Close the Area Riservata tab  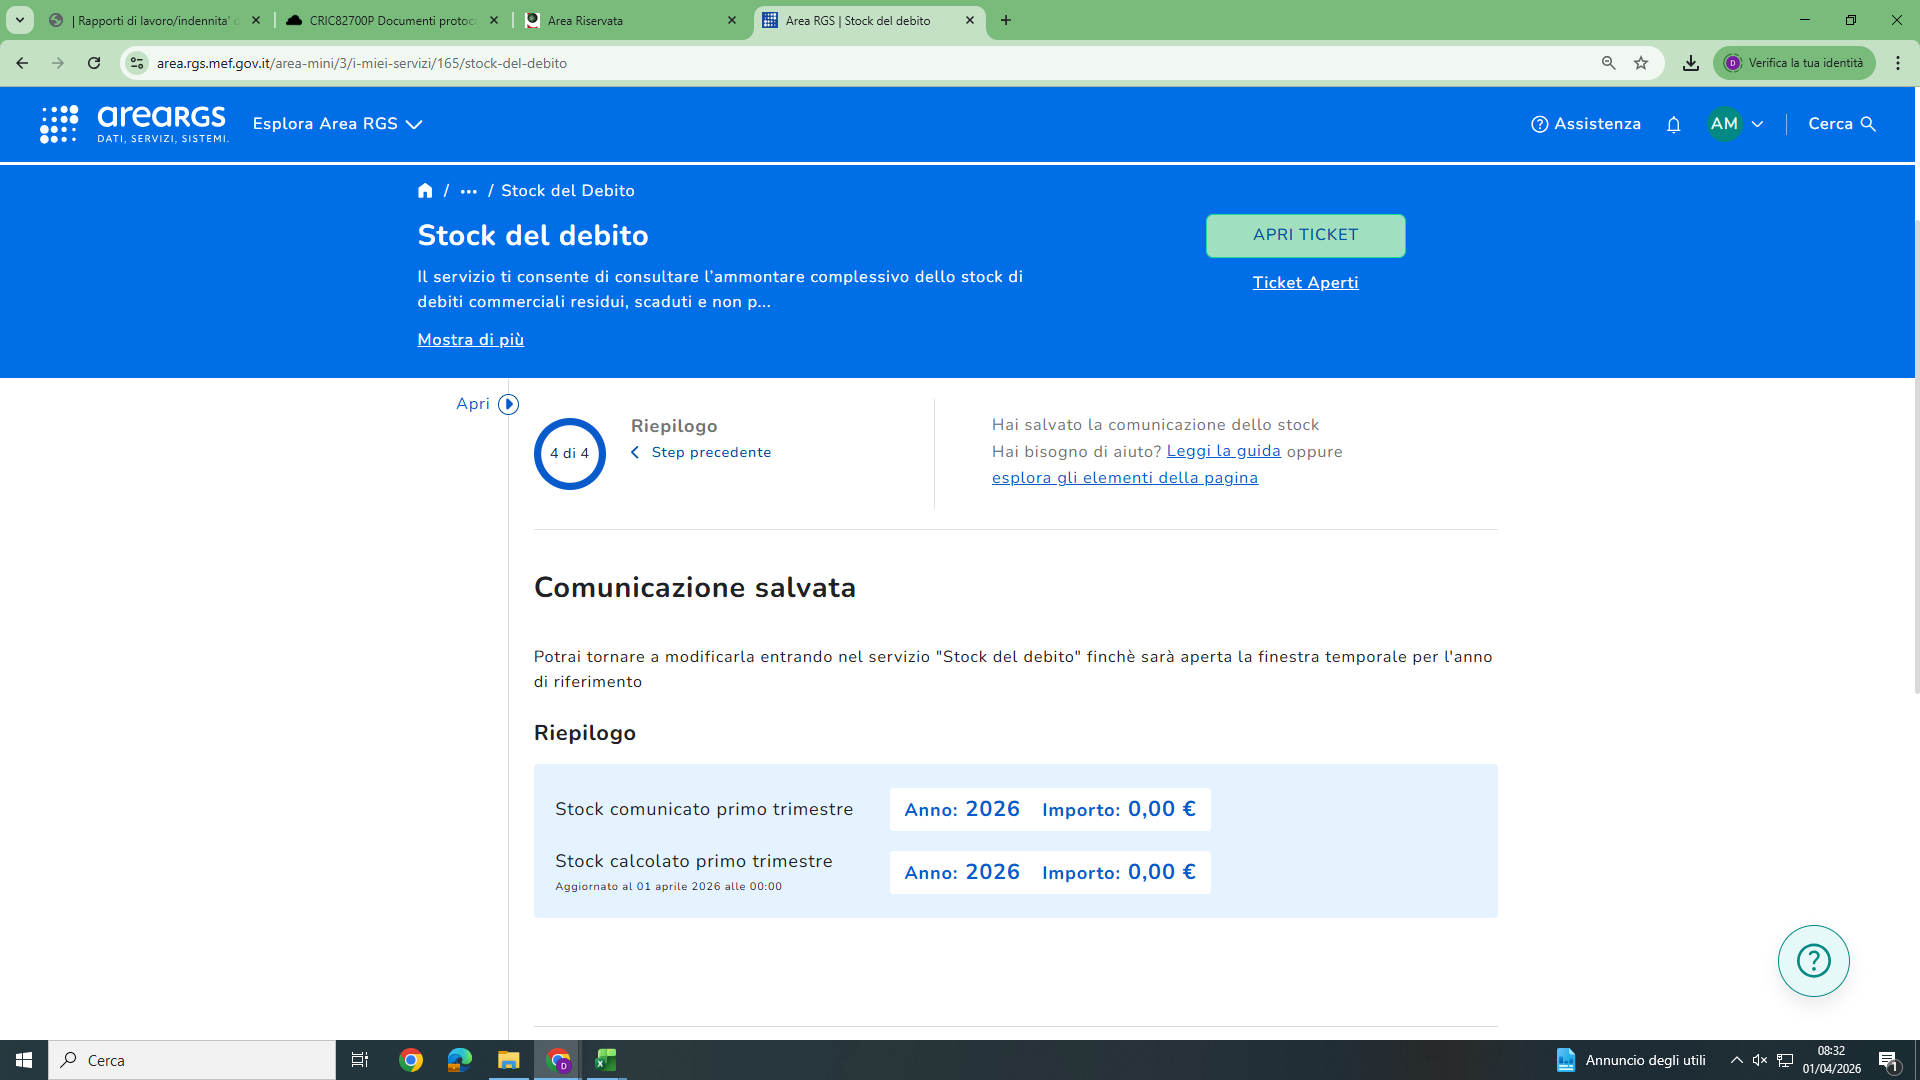(x=731, y=20)
